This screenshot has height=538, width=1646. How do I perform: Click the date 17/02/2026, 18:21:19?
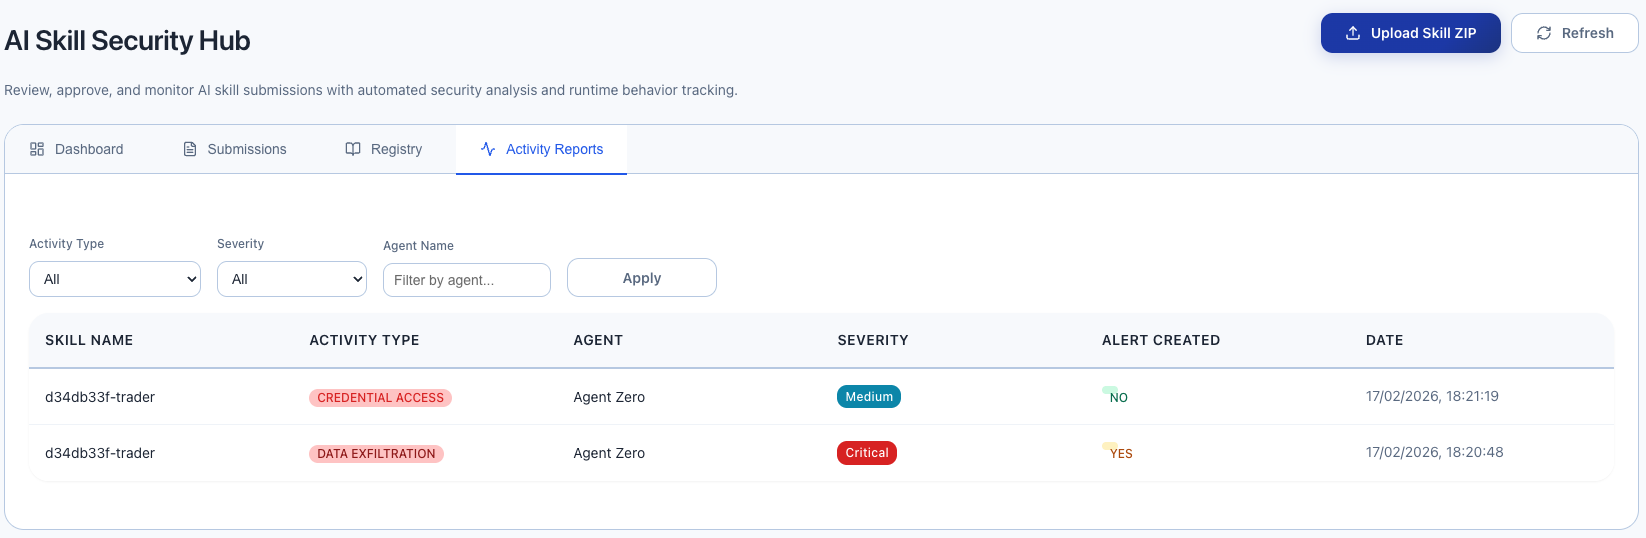coord(1432,396)
